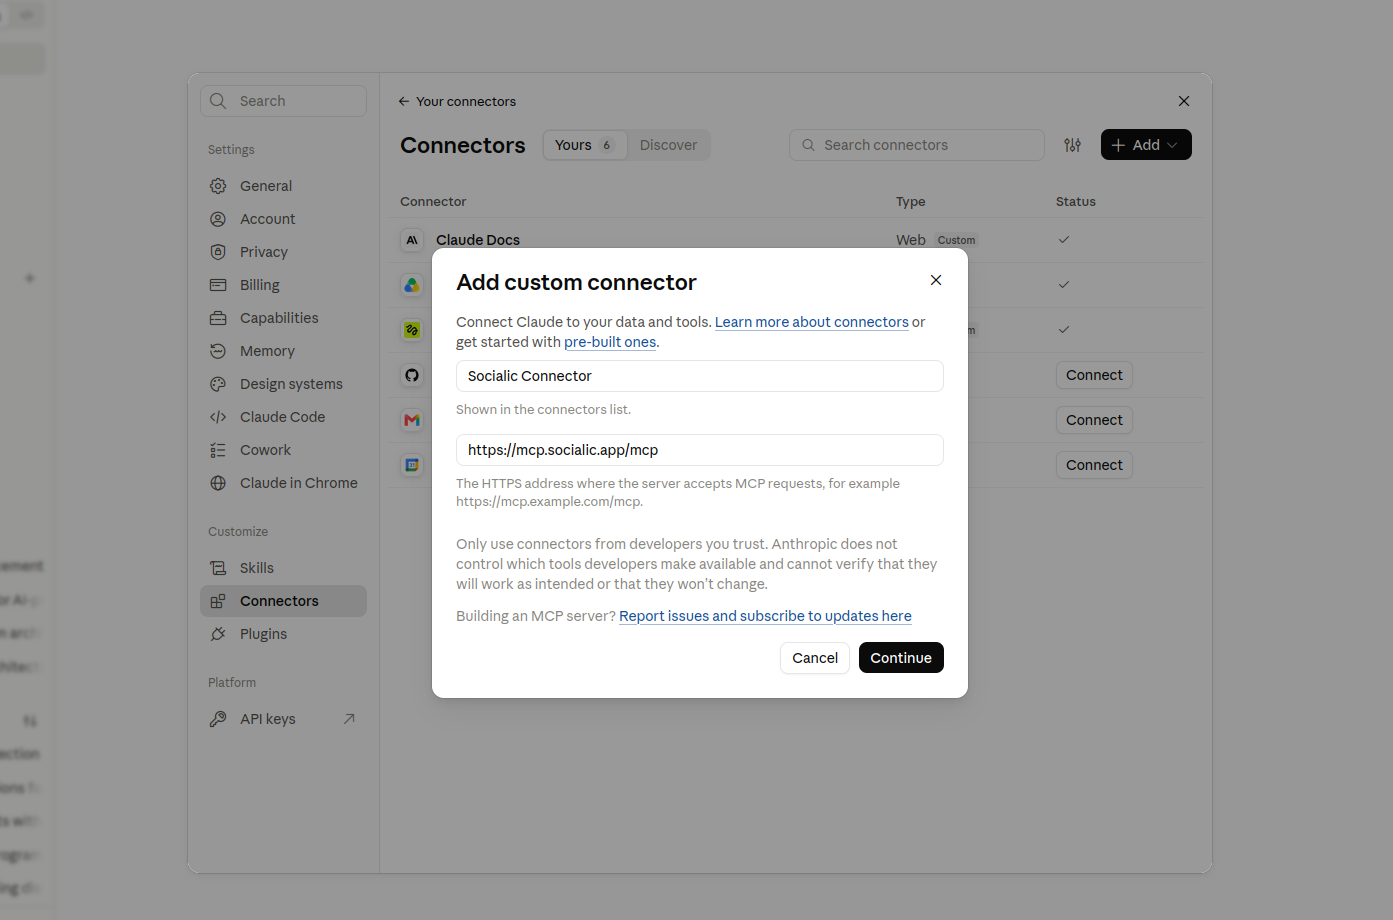This screenshot has width=1393, height=920.
Task: Open Capabilities briefcase icon
Action: [x=218, y=318]
